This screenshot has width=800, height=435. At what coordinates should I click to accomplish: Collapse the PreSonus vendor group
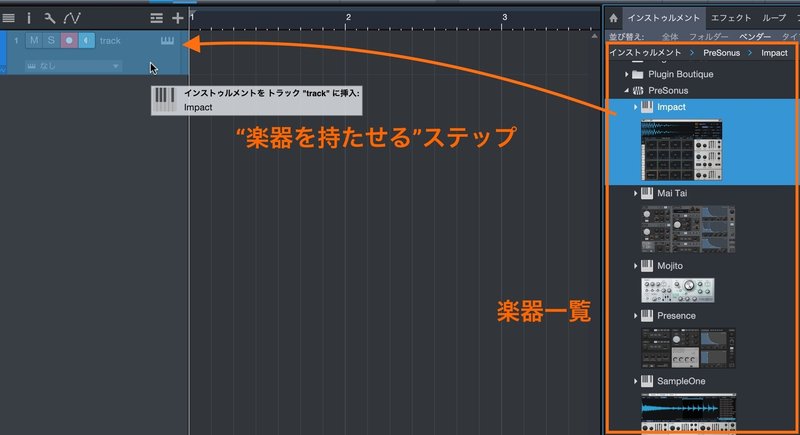[627, 91]
